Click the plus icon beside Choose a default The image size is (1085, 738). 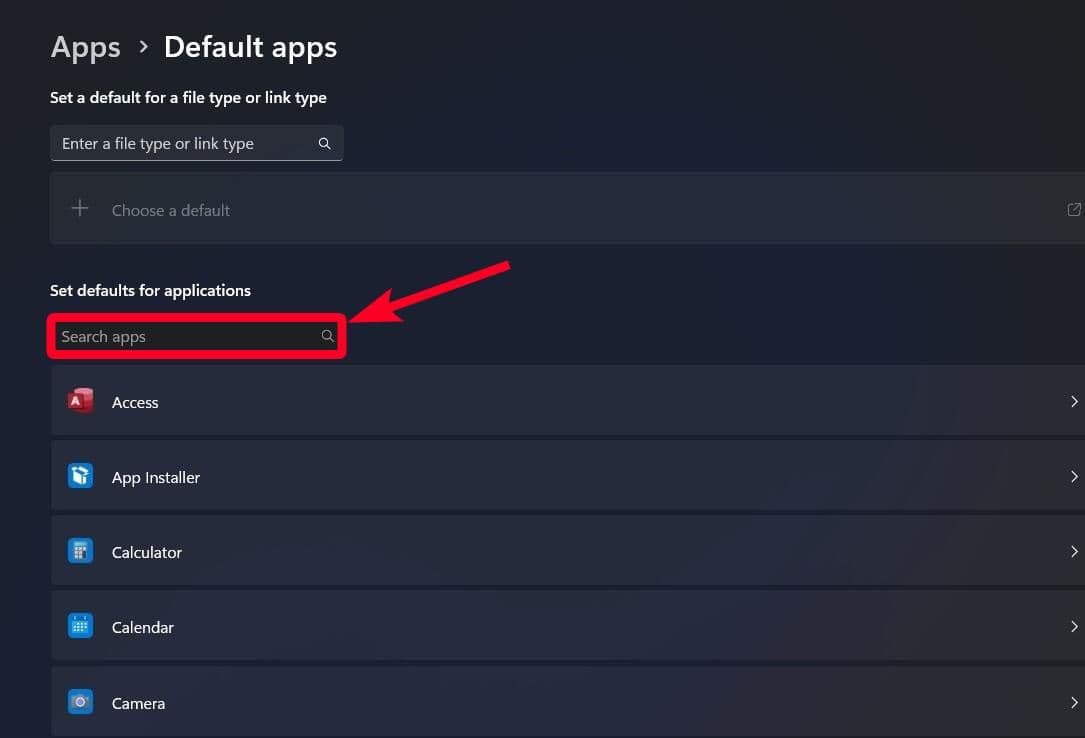tap(80, 209)
